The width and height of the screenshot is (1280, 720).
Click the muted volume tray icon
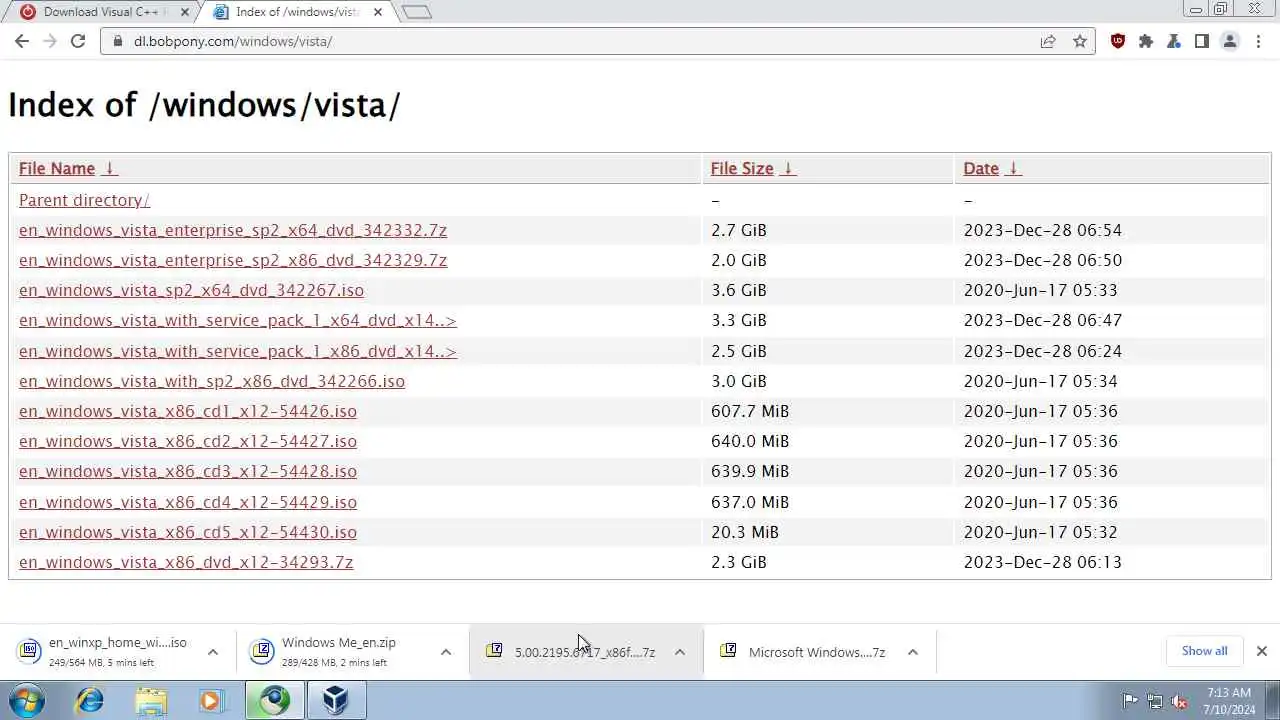point(1179,701)
